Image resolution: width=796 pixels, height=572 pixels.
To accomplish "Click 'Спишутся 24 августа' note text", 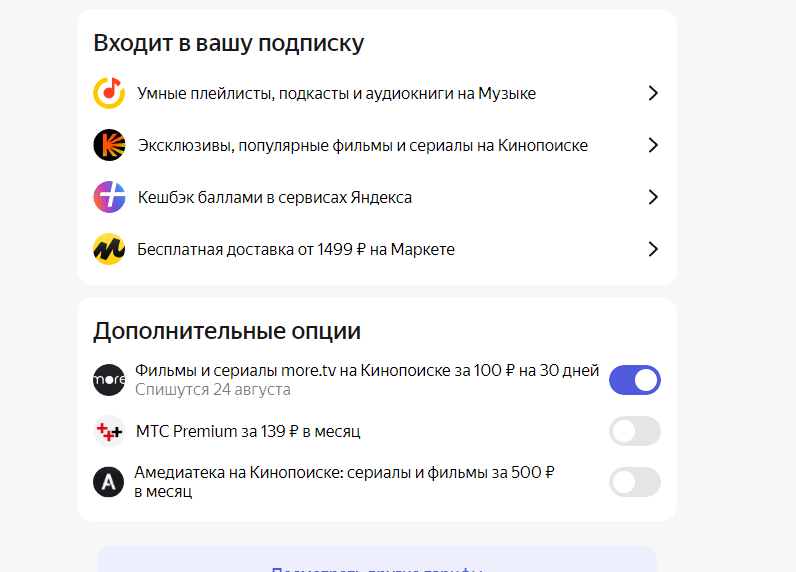I will (213, 390).
